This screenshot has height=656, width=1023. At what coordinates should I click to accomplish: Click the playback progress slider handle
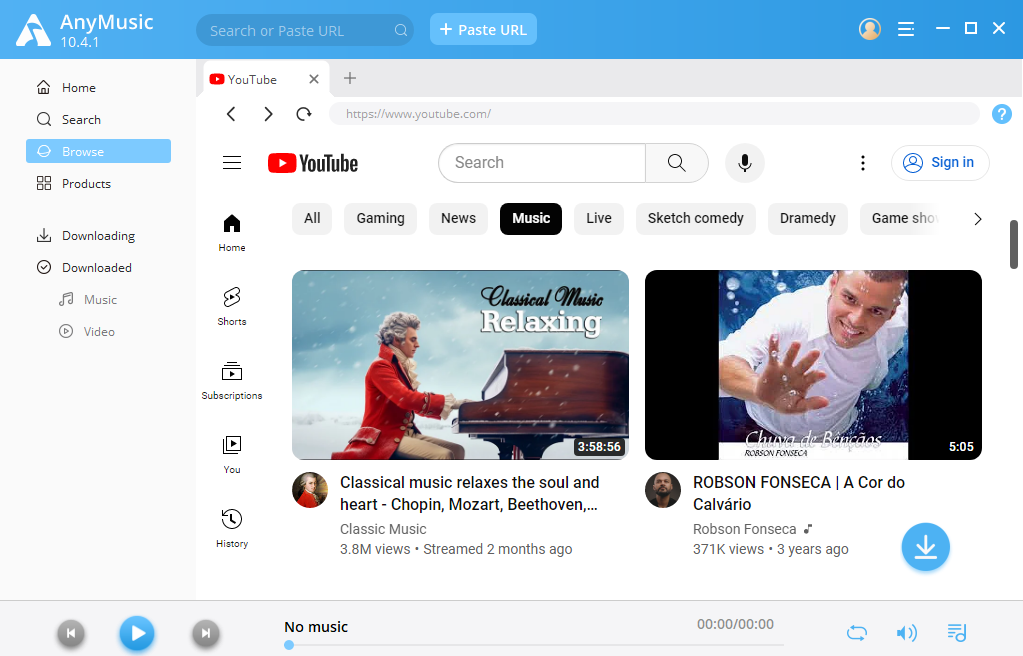tap(289, 646)
